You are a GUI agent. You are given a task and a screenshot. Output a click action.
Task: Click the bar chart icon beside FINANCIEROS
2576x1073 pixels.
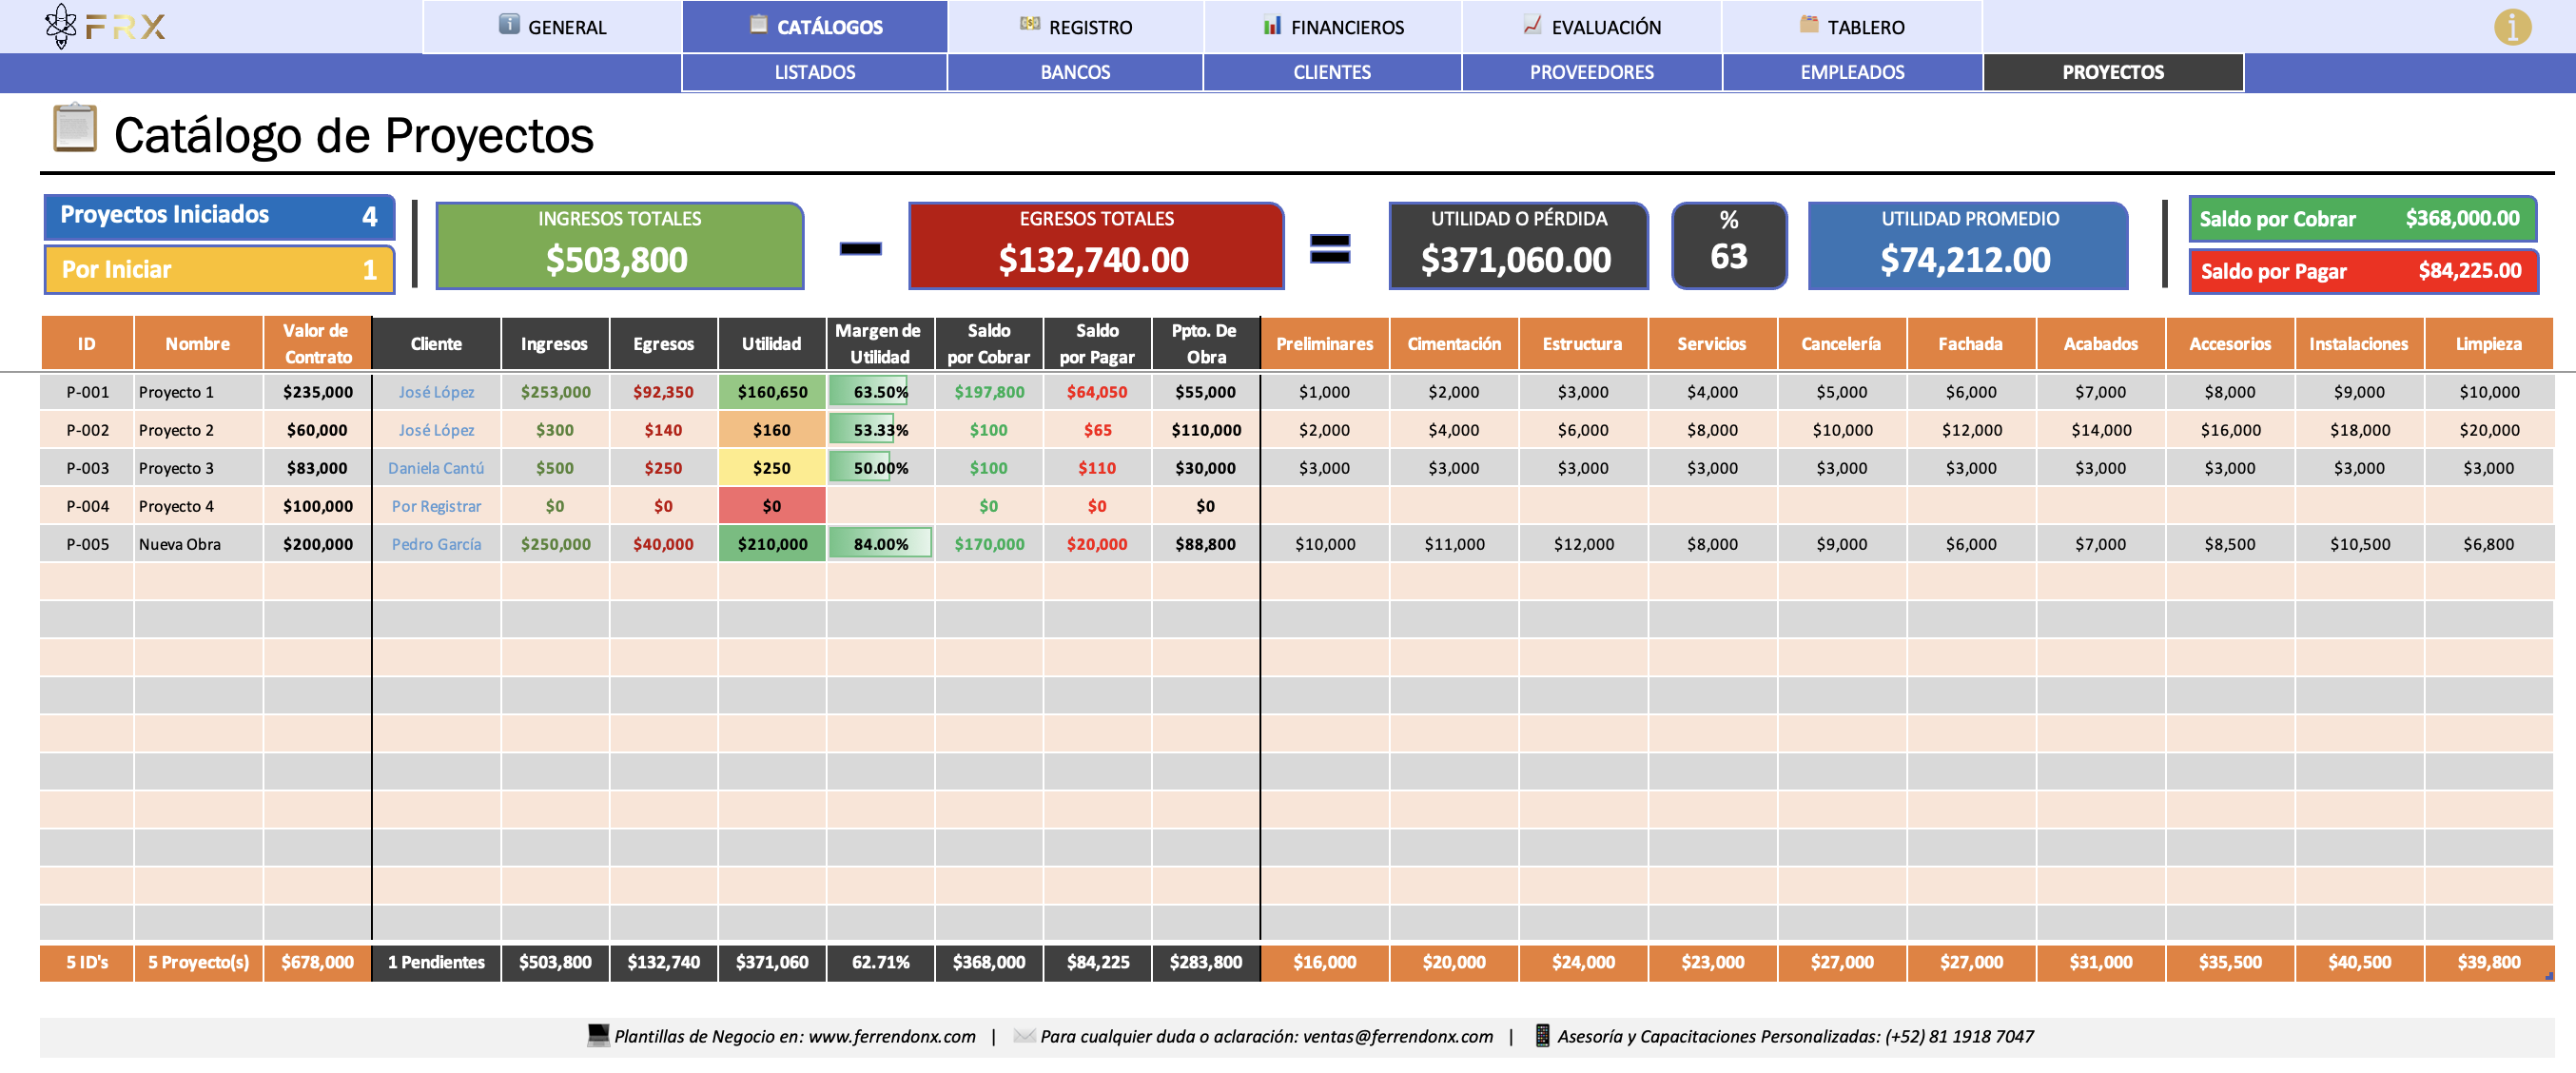[1271, 25]
